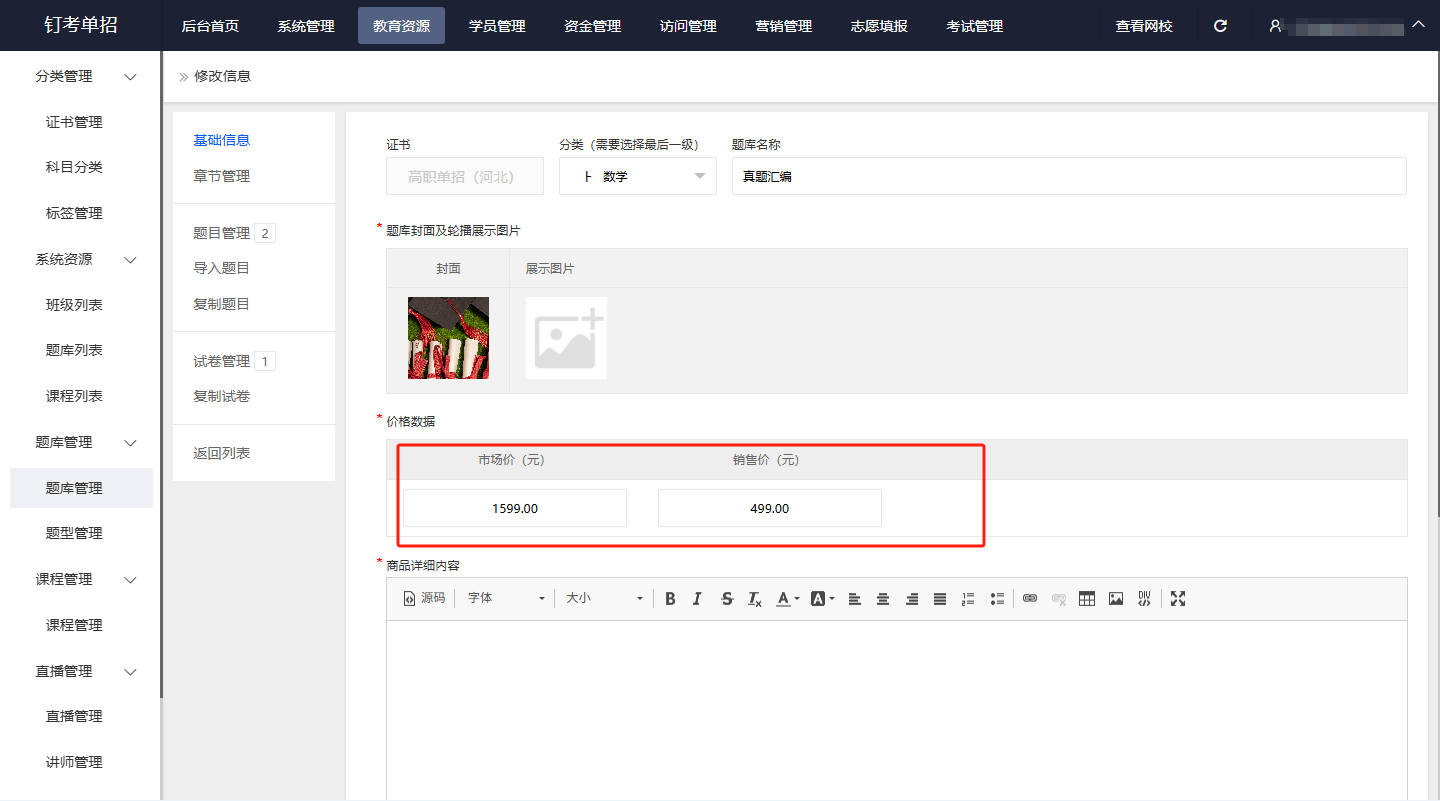Click the refresh icon in the top bar
This screenshot has width=1440, height=801.
pos(1220,26)
